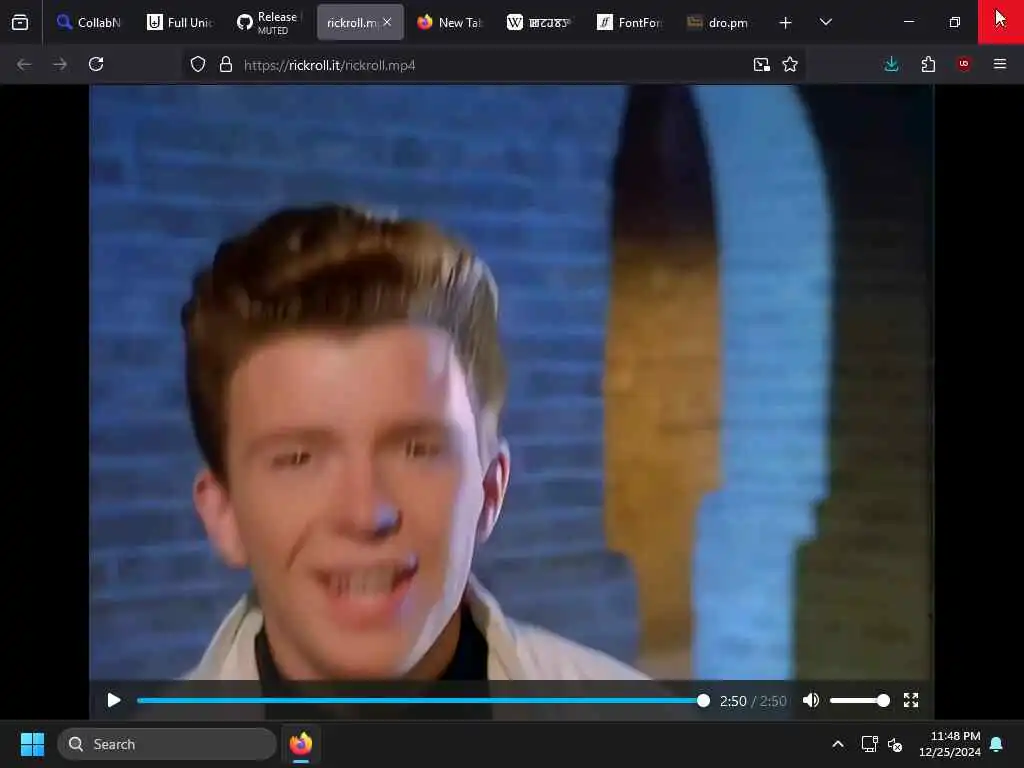Mute the video audio
This screenshot has height=768, width=1024.
[811, 701]
